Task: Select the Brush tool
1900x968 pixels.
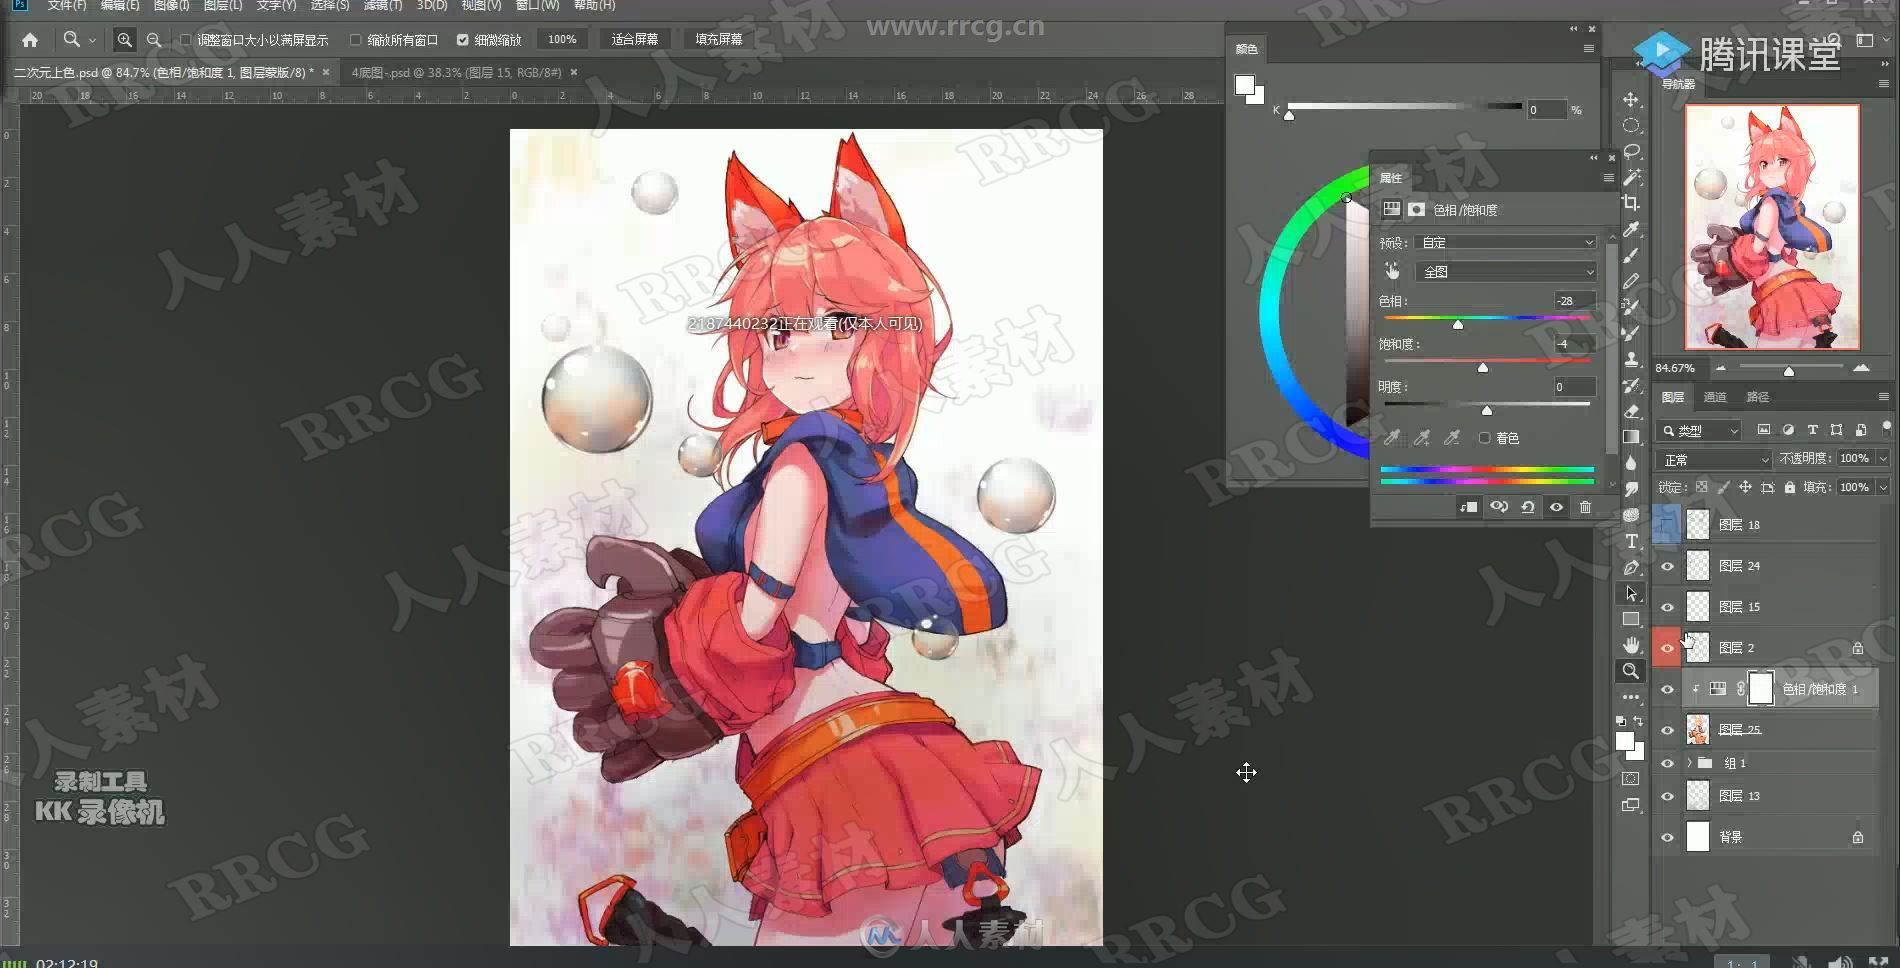Action: pos(1631,255)
